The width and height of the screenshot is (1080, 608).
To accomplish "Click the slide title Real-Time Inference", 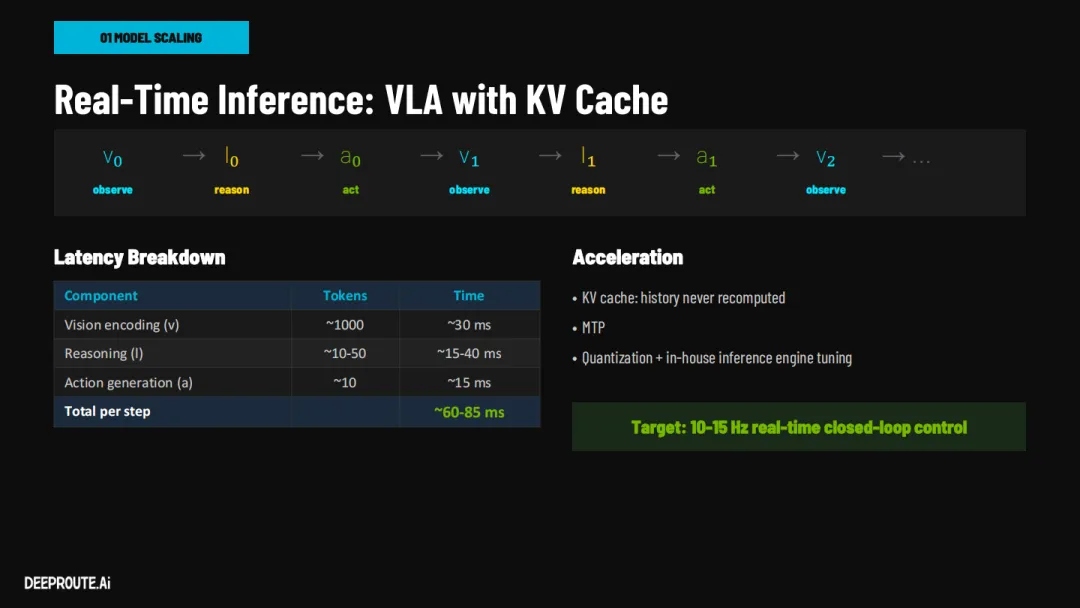I will tap(361, 99).
